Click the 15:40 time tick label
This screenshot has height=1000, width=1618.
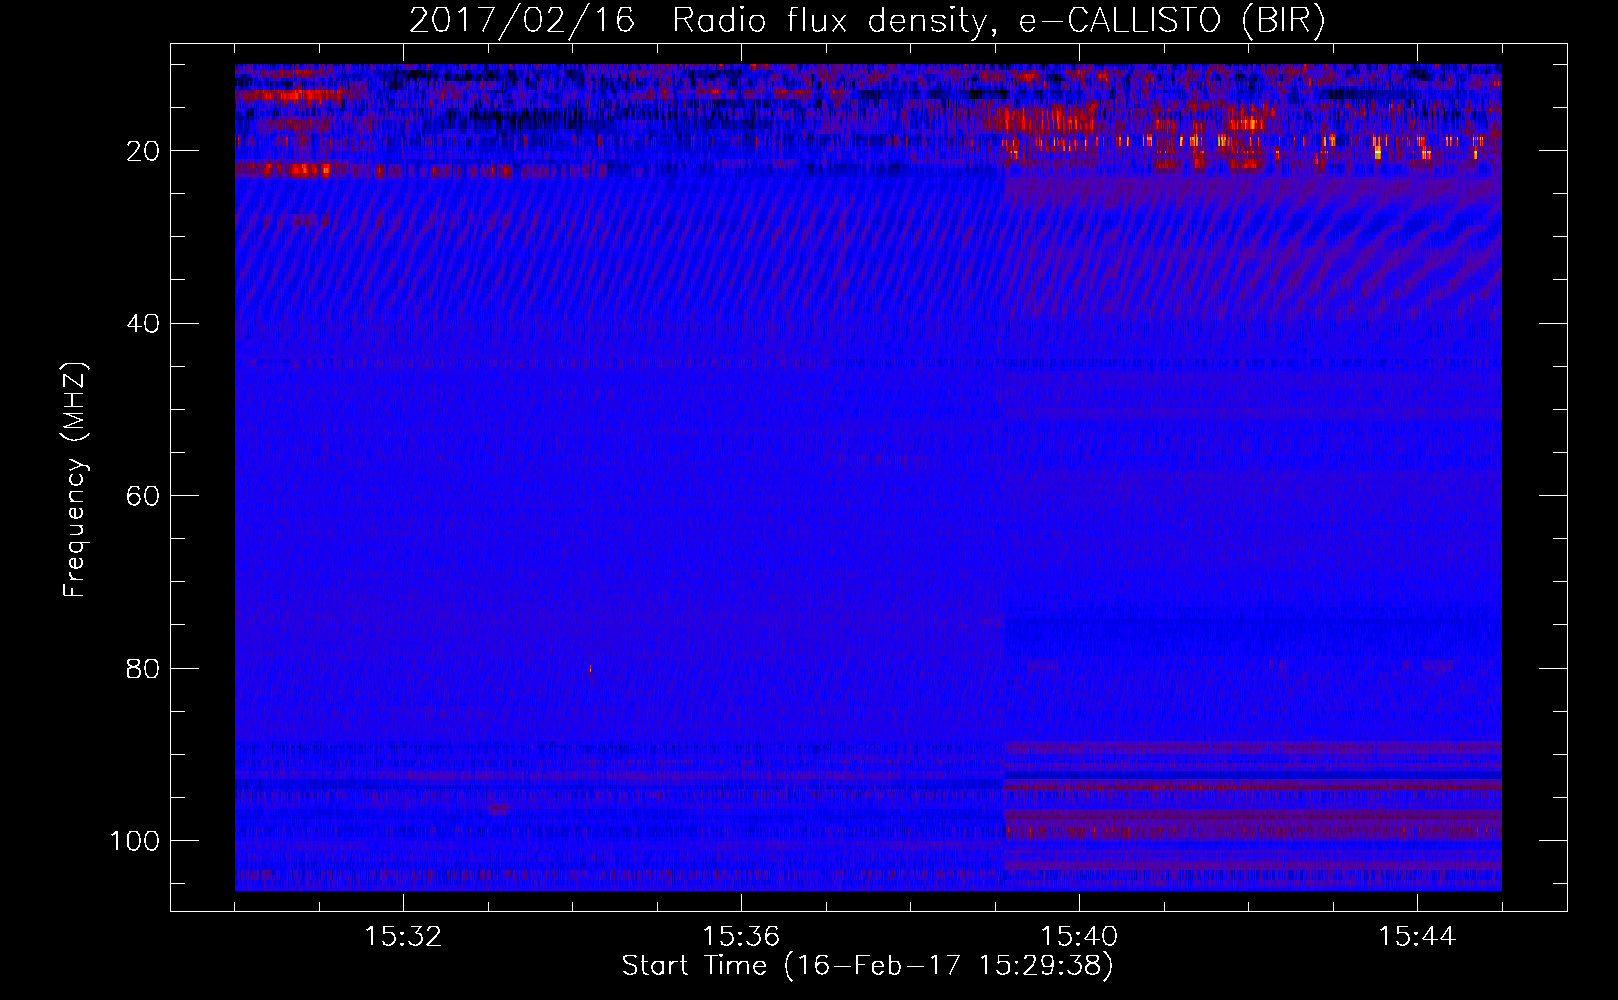click(1079, 937)
